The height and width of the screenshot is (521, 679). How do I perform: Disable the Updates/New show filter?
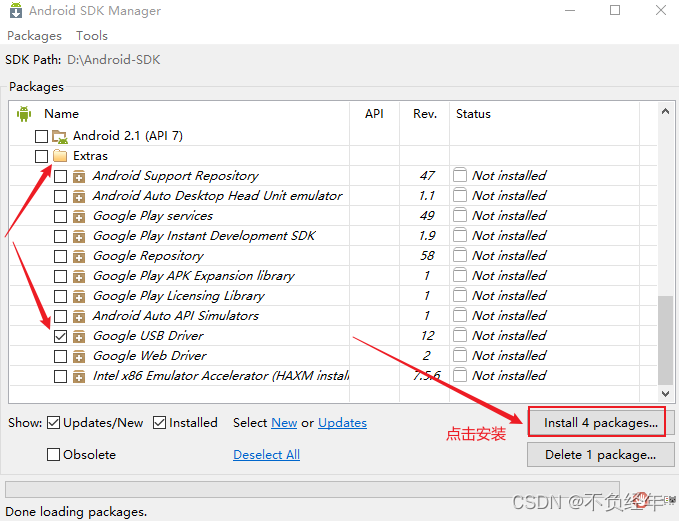click(53, 423)
